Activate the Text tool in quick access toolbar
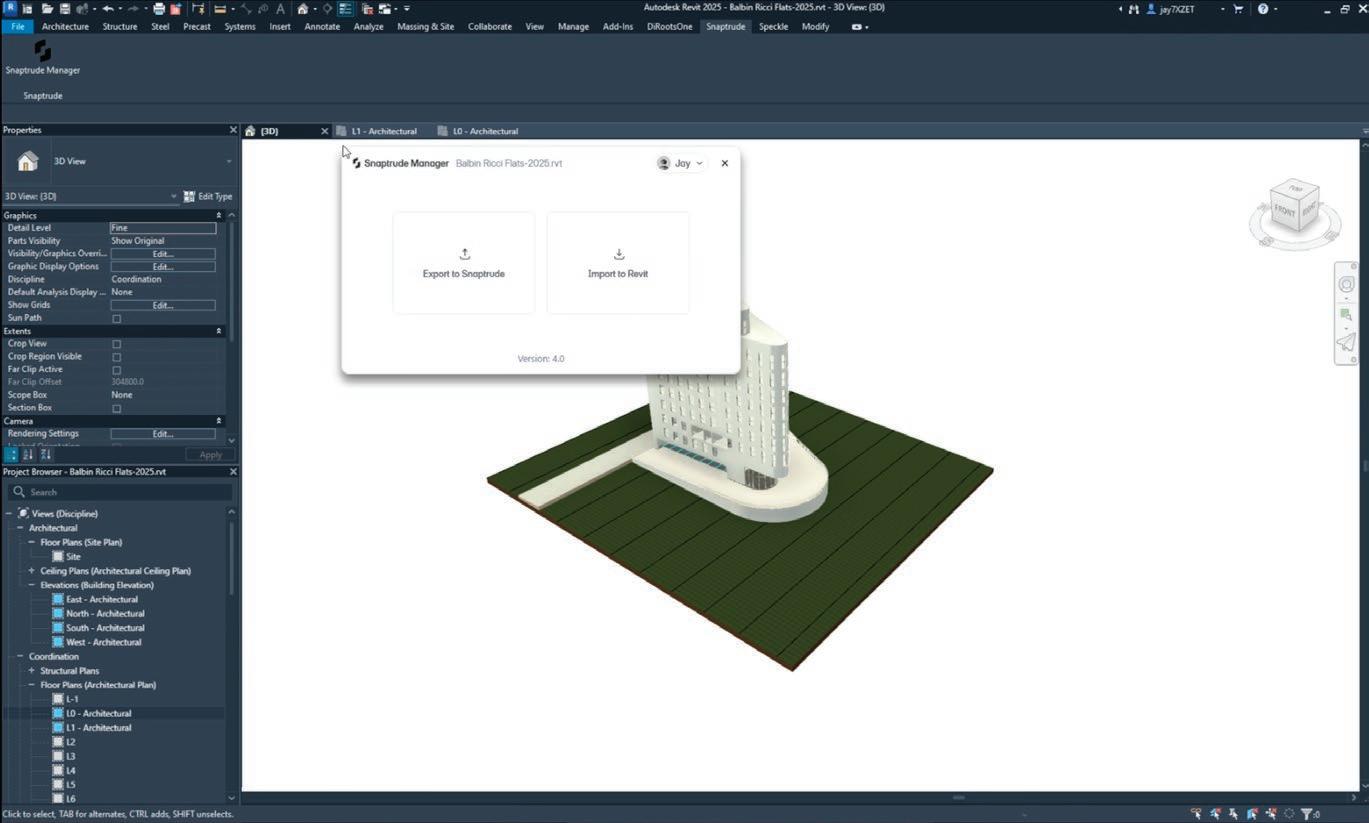Viewport: 1369px width, 823px height. click(x=280, y=9)
